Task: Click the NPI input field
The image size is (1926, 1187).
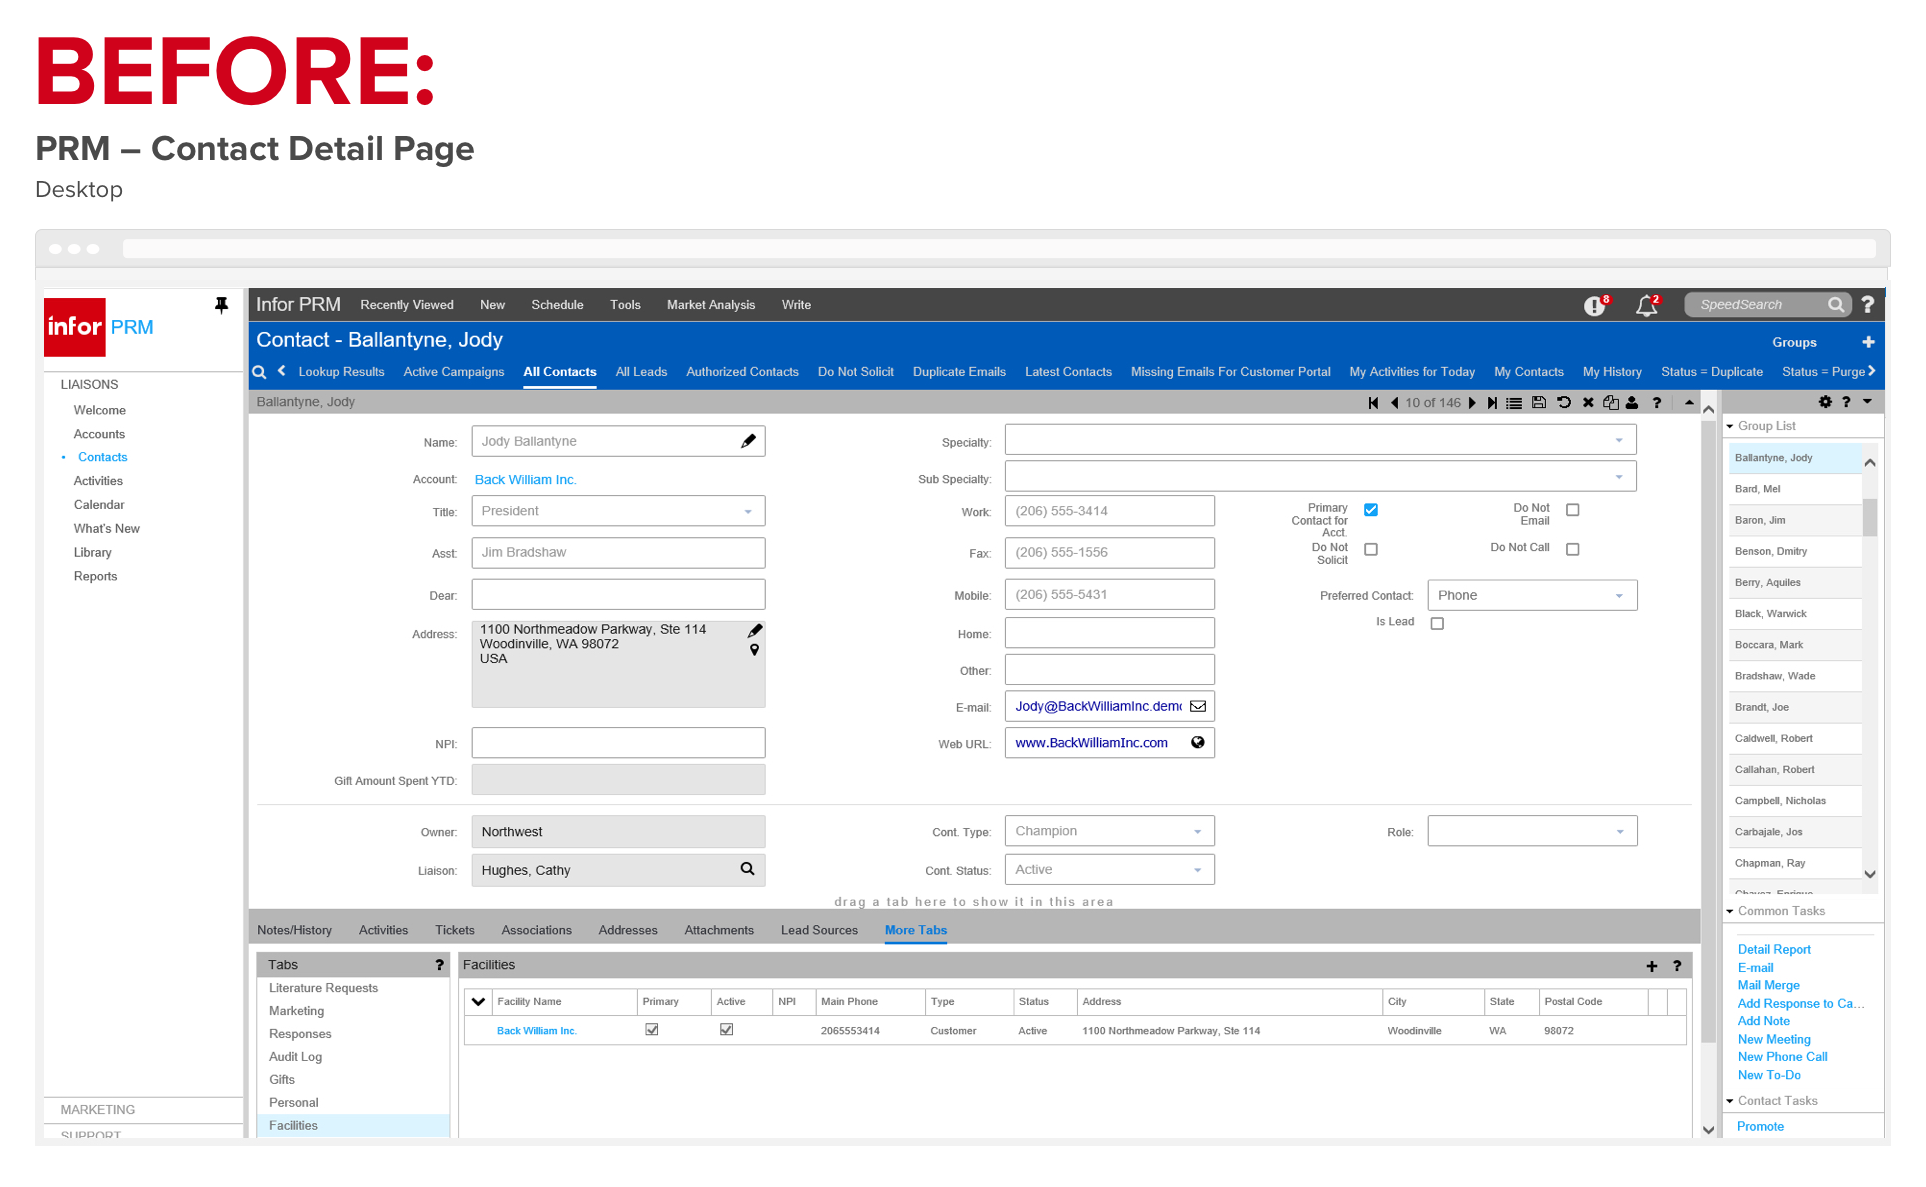Action: tap(618, 743)
